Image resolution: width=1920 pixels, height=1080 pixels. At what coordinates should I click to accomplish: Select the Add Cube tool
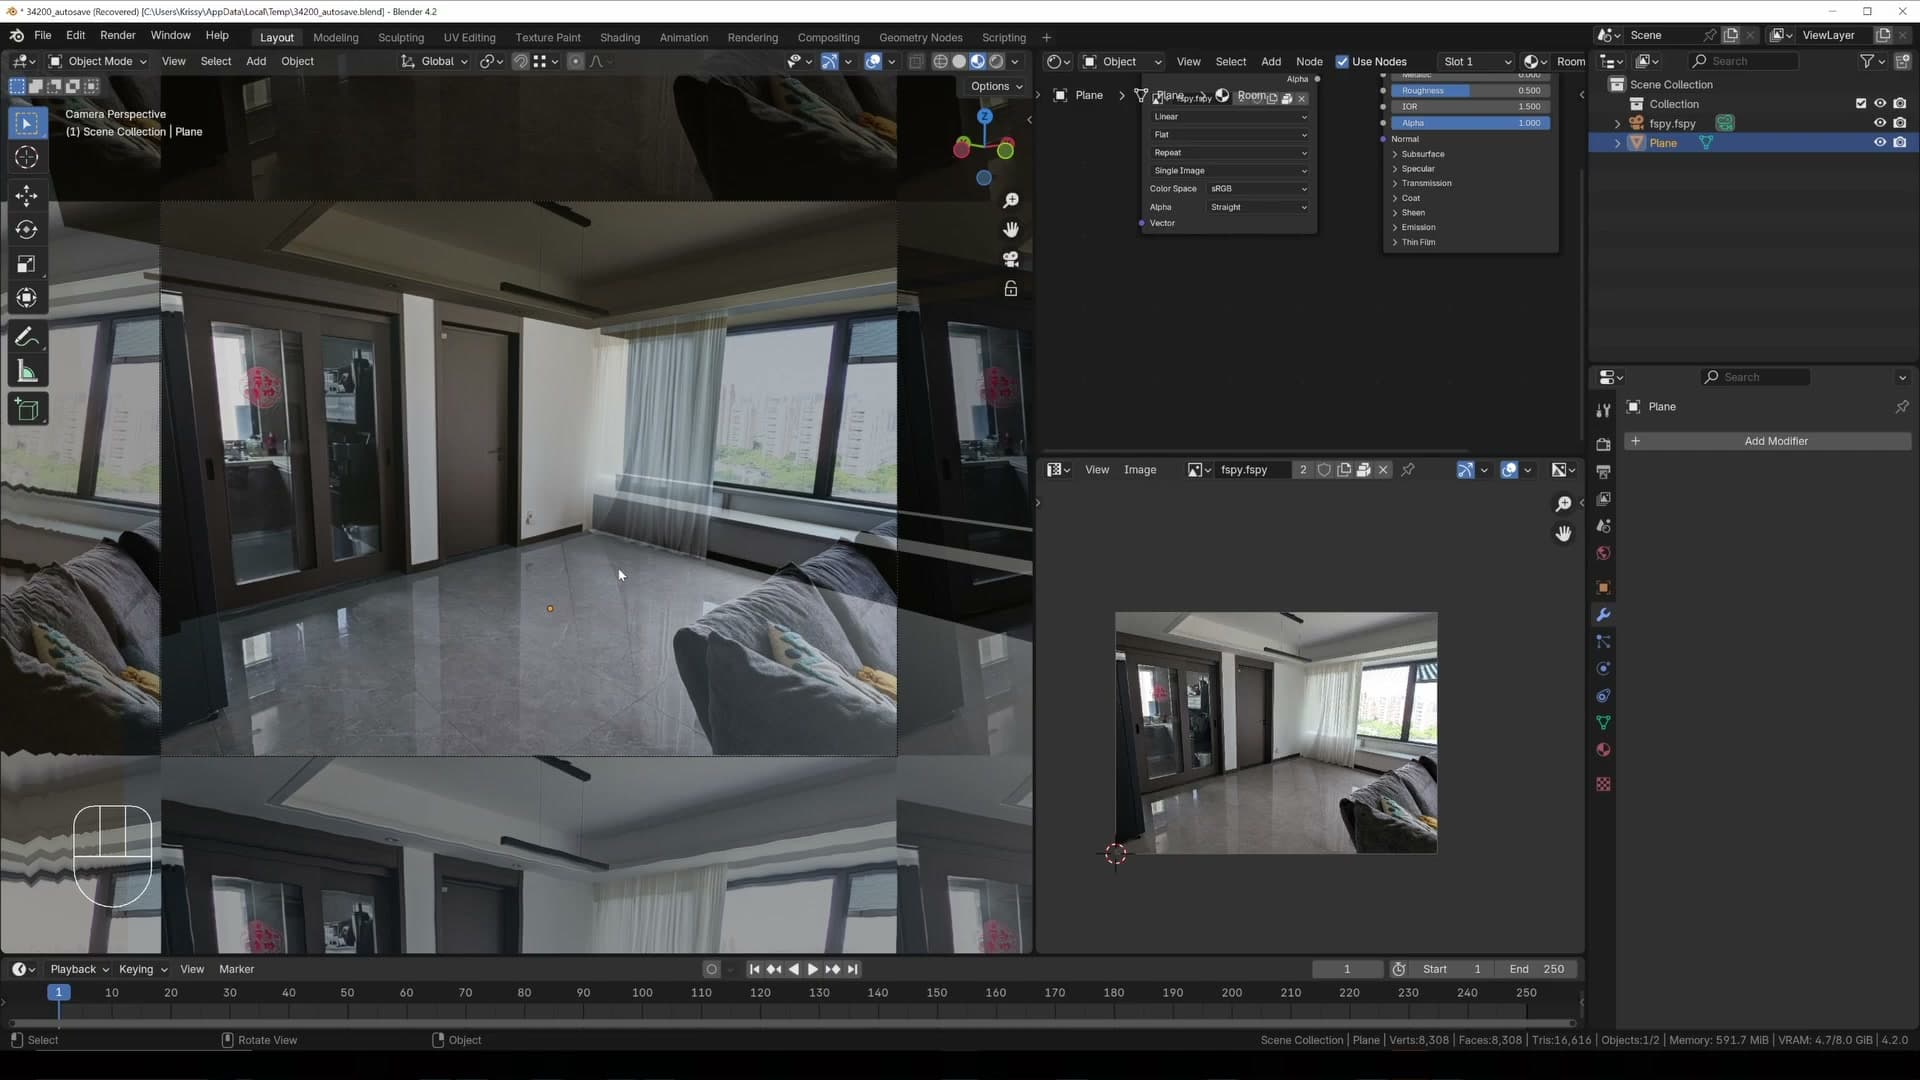click(27, 410)
